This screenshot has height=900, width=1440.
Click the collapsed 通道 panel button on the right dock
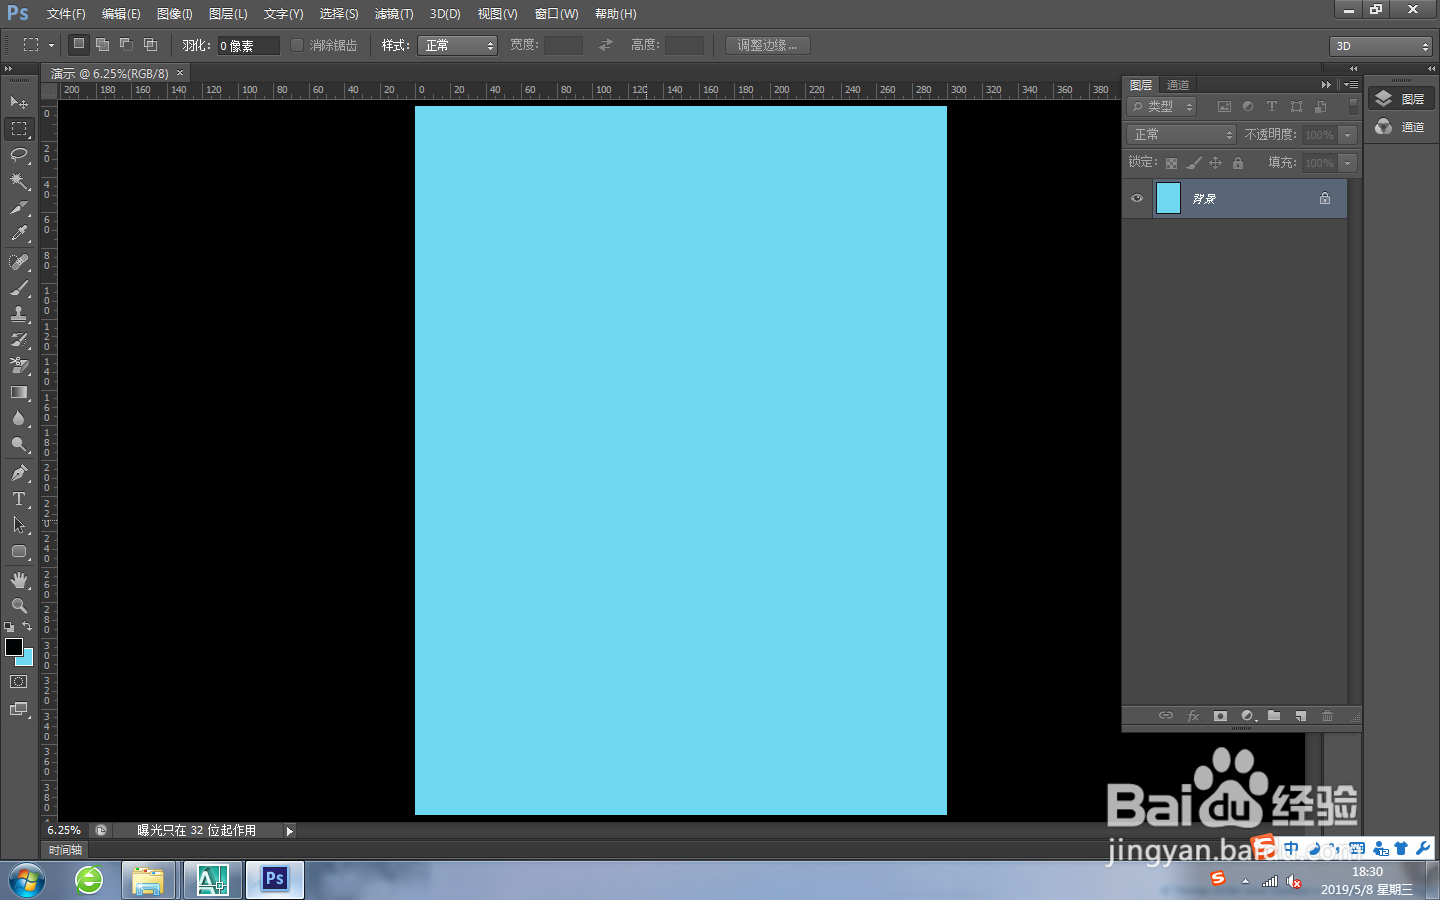(1400, 127)
